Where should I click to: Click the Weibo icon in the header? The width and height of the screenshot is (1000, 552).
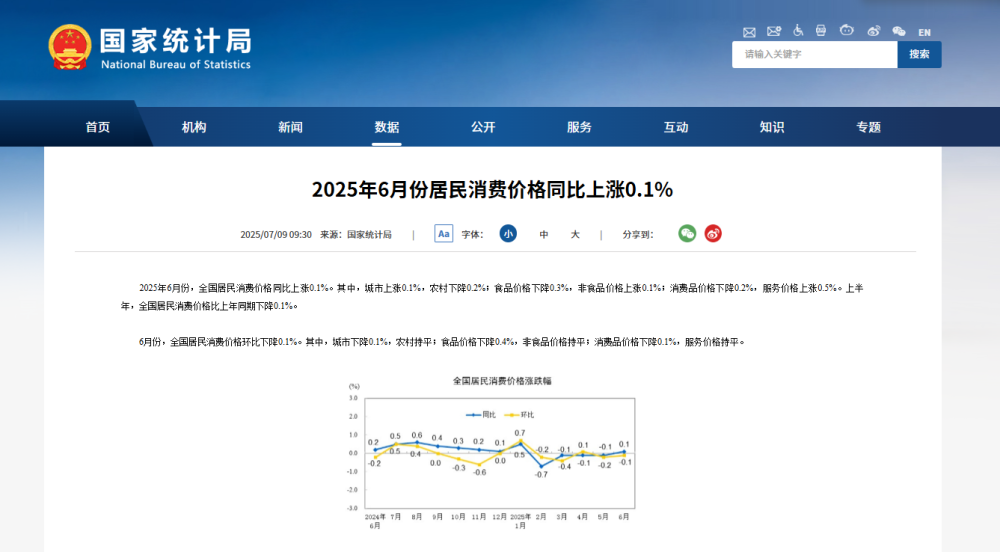point(873,31)
